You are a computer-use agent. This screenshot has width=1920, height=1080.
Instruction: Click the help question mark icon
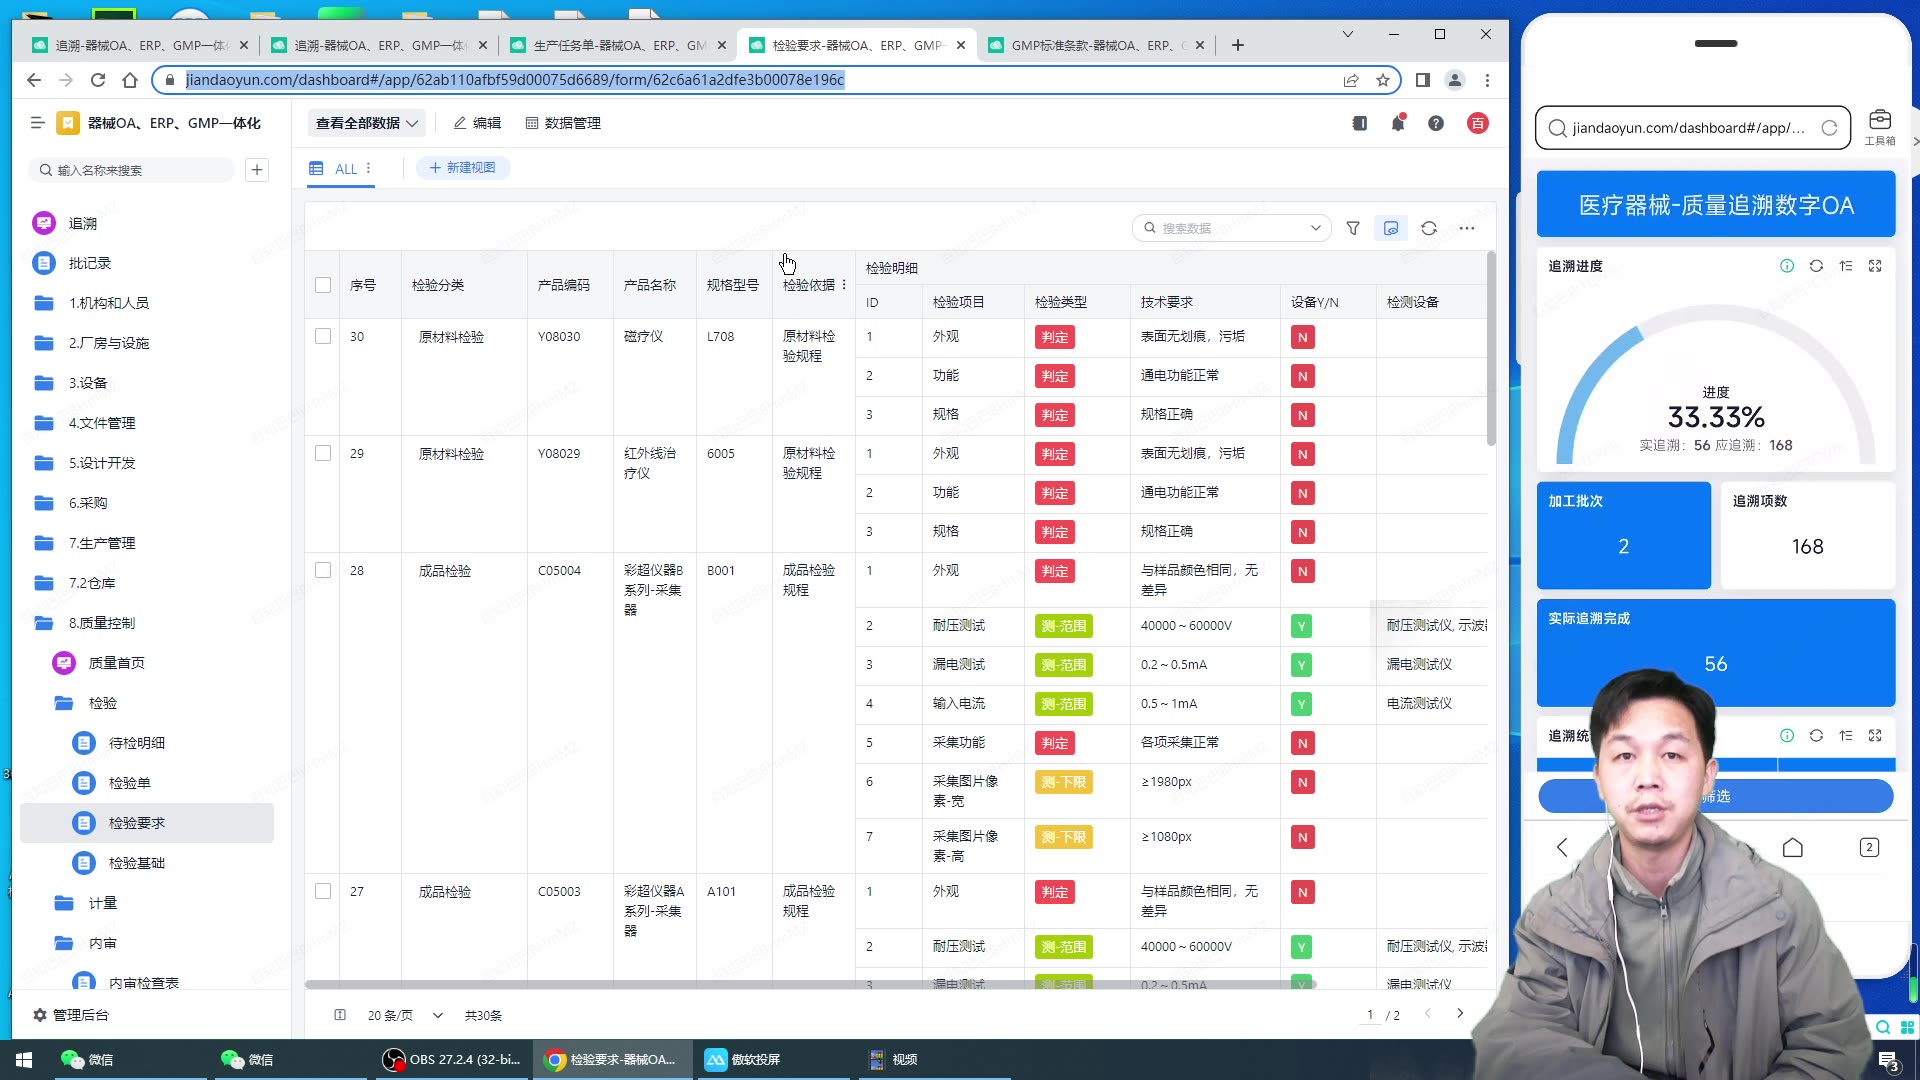pos(1436,123)
